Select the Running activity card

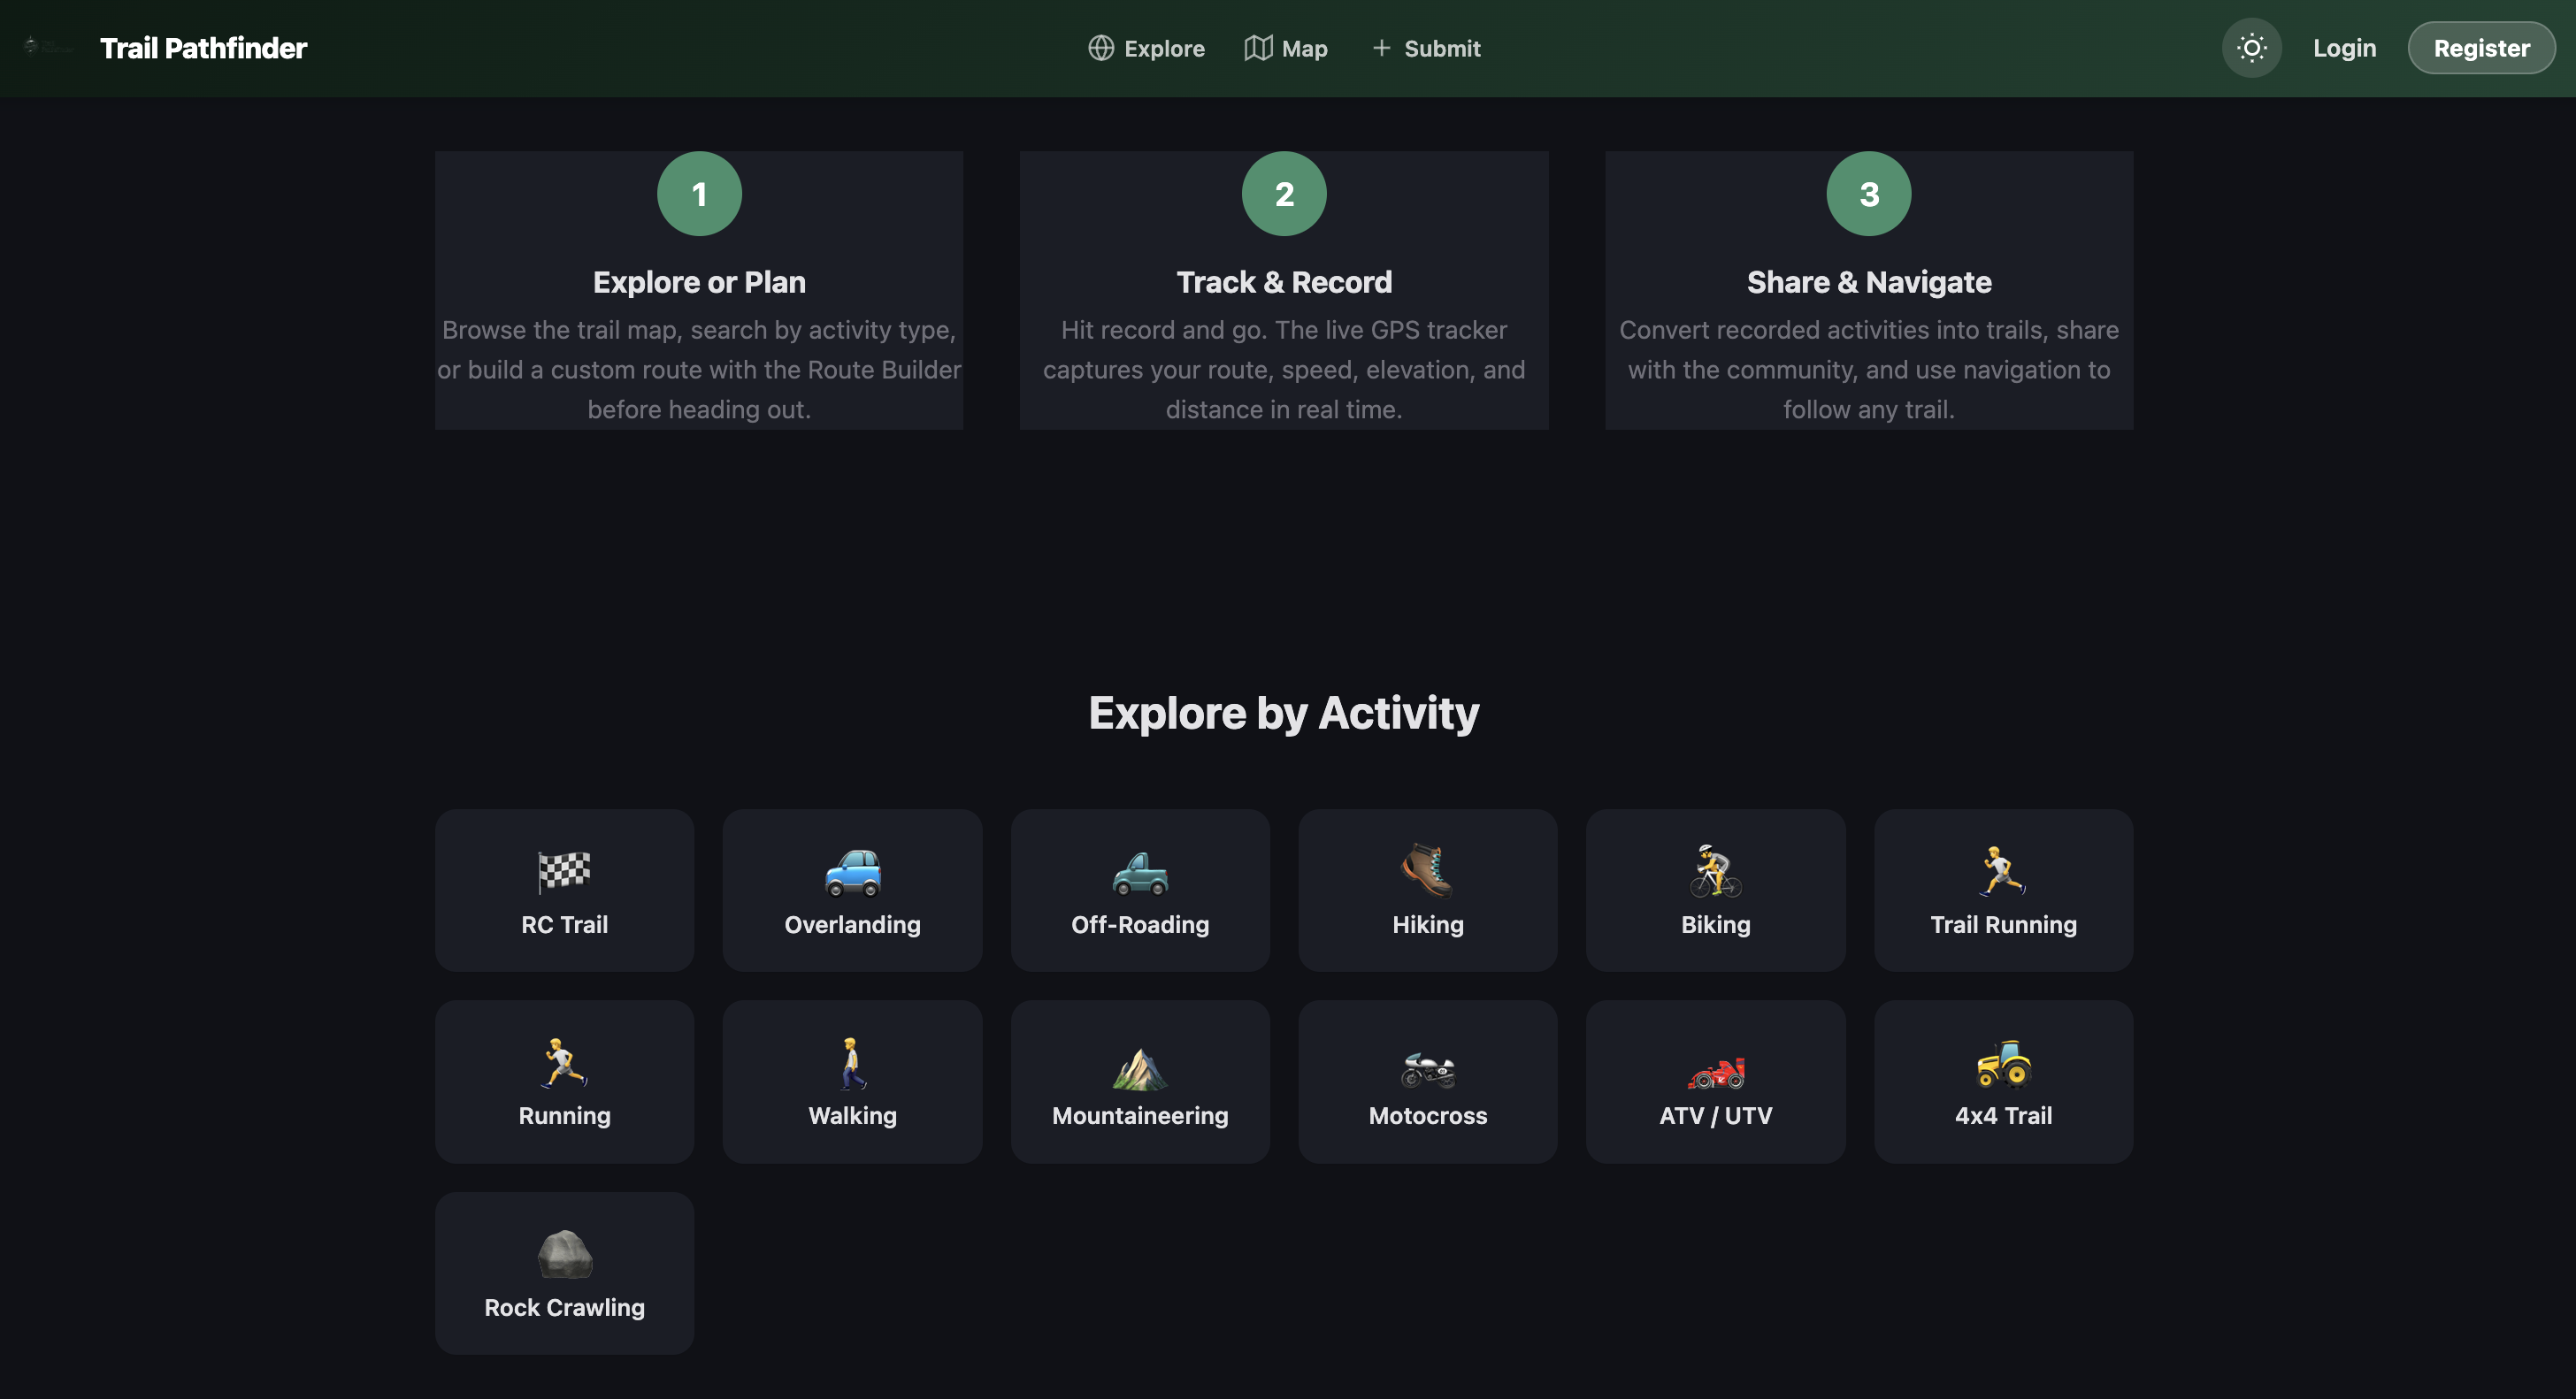pyautogui.click(x=564, y=1081)
